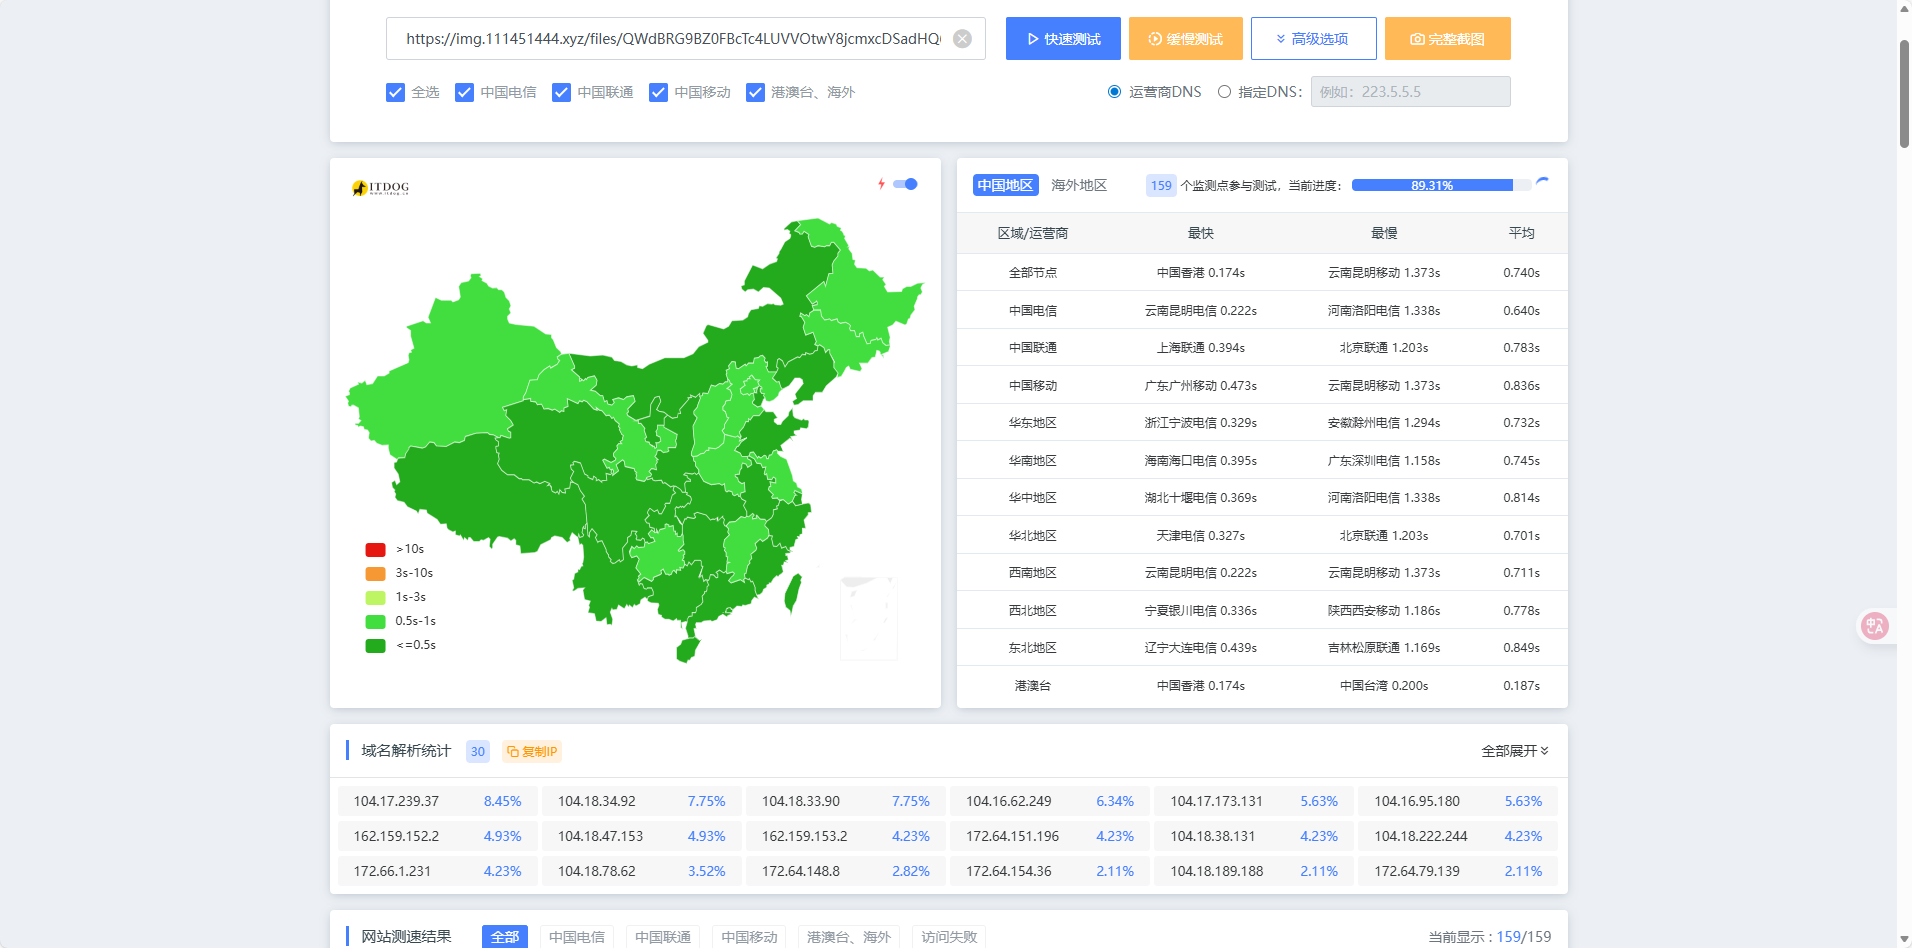
Task: Click the 完整截图 screenshot button
Action: click(1447, 39)
